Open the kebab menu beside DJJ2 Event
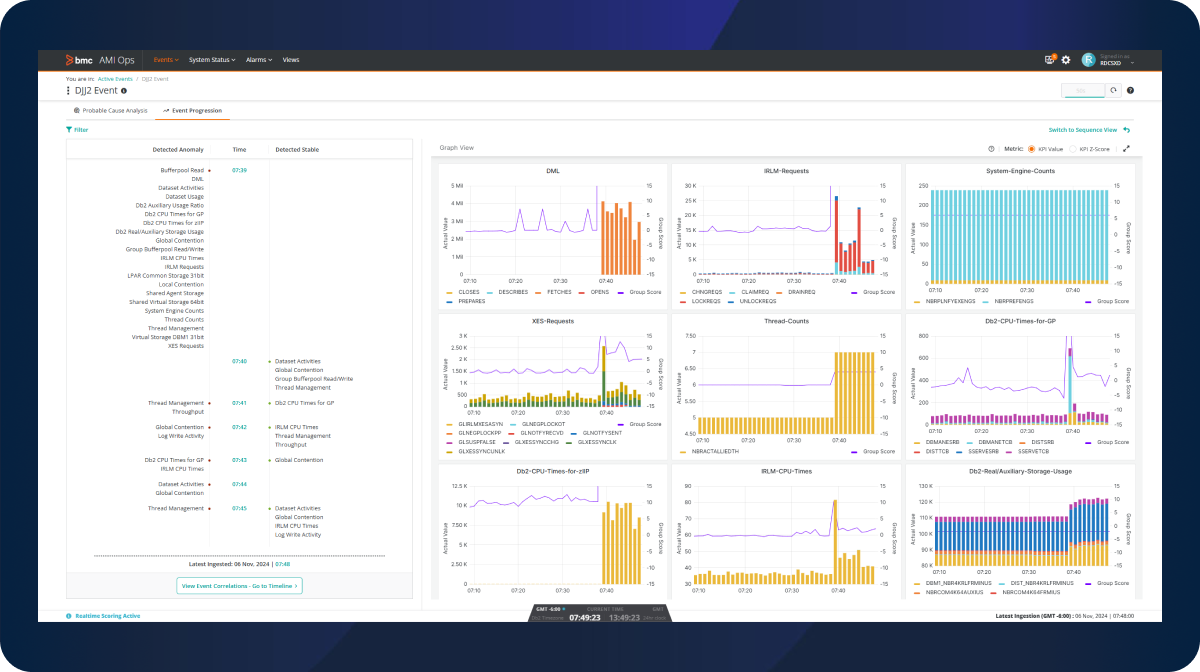 tap(69, 90)
